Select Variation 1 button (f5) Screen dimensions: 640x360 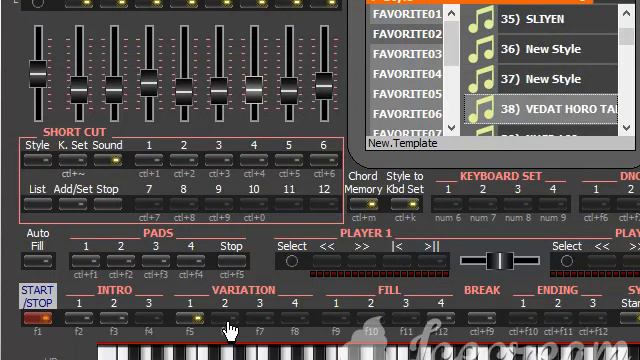[190, 318]
